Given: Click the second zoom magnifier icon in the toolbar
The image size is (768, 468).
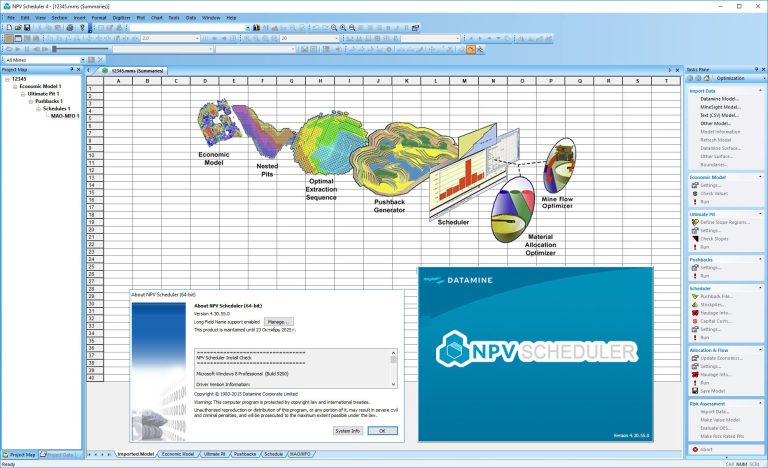Looking at the screenshot, I should point(343,28).
